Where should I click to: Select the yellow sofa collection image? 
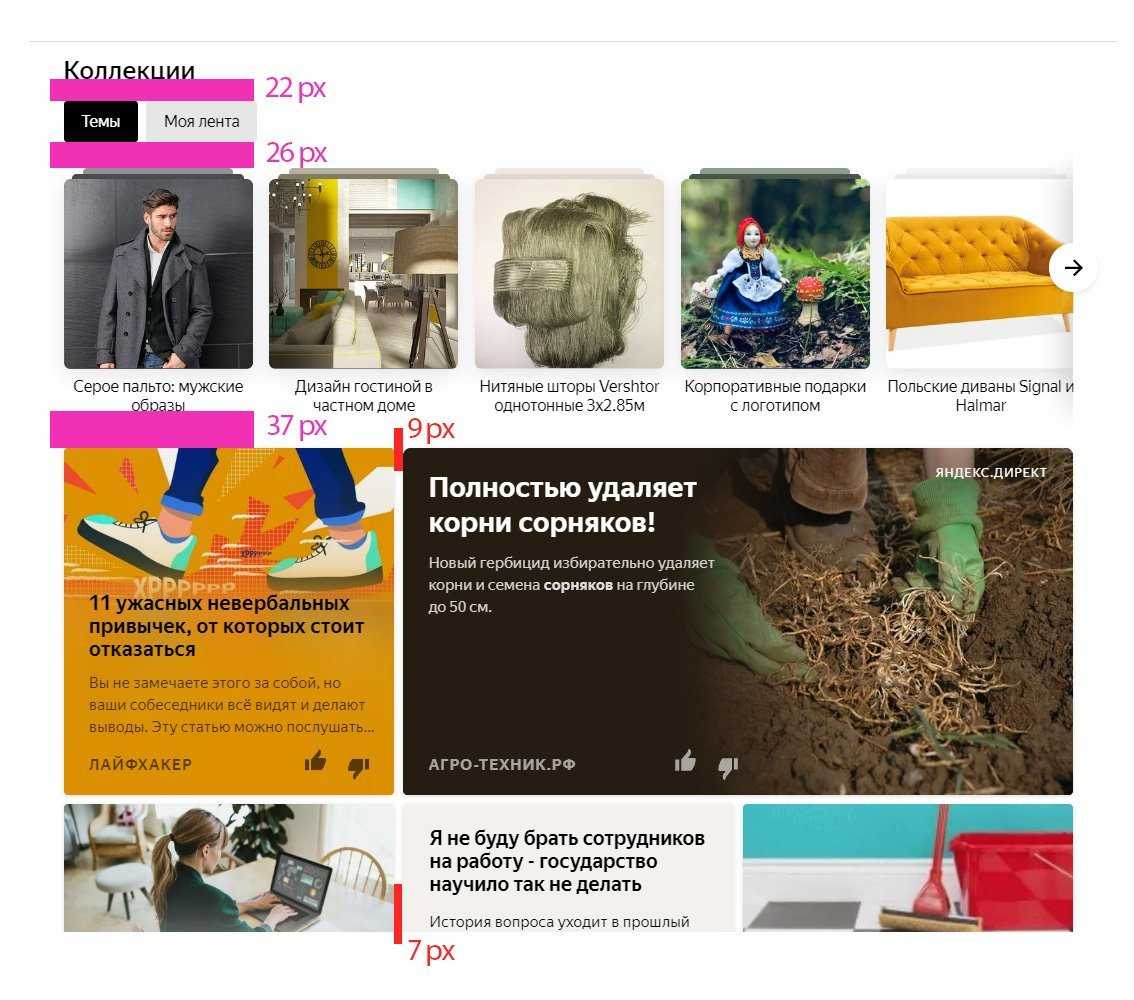pos(979,273)
